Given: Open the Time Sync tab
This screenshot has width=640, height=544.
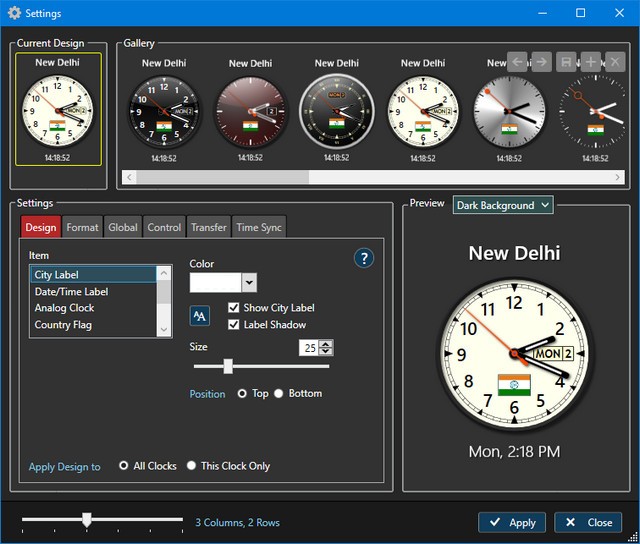Looking at the screenshot, I should click(259, 228).
